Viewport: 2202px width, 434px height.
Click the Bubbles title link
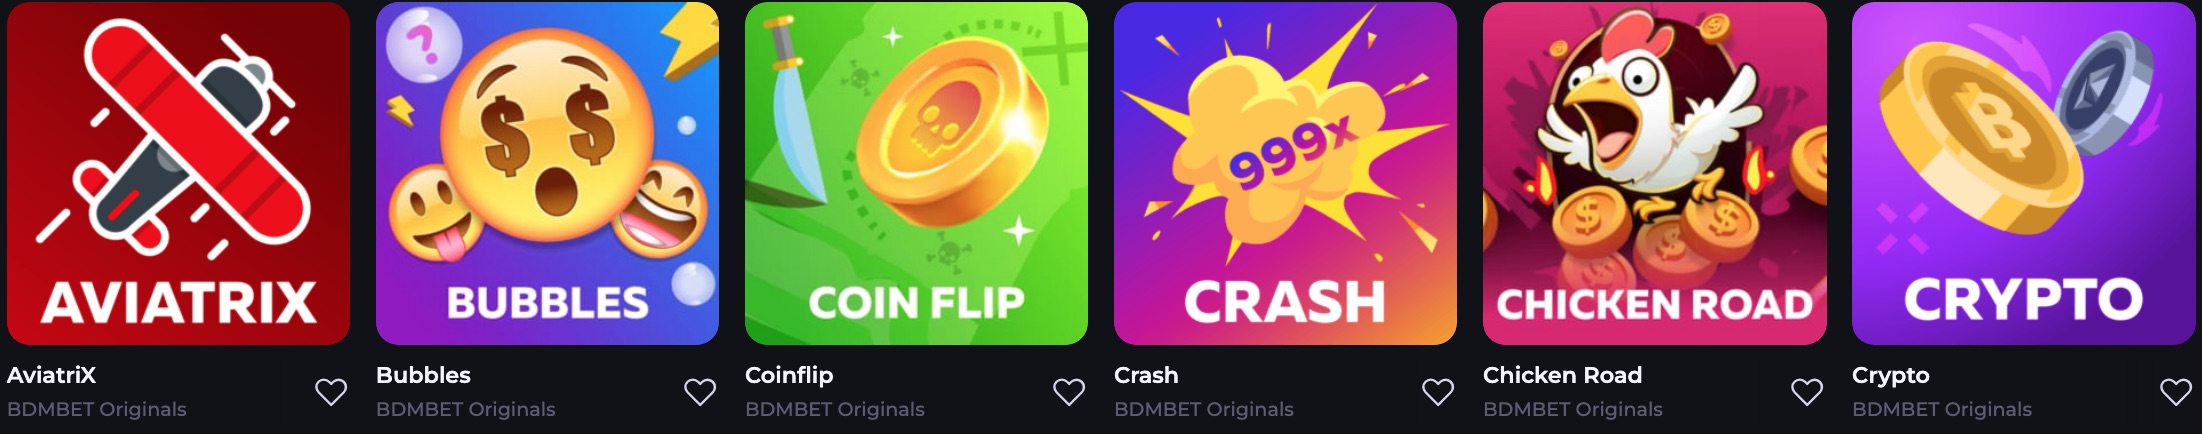[x=423, y=375]
